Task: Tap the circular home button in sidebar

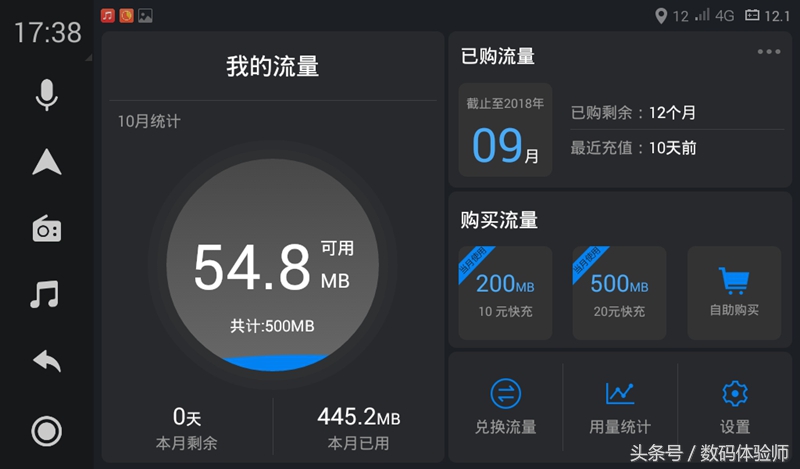Action: (46, 431)
